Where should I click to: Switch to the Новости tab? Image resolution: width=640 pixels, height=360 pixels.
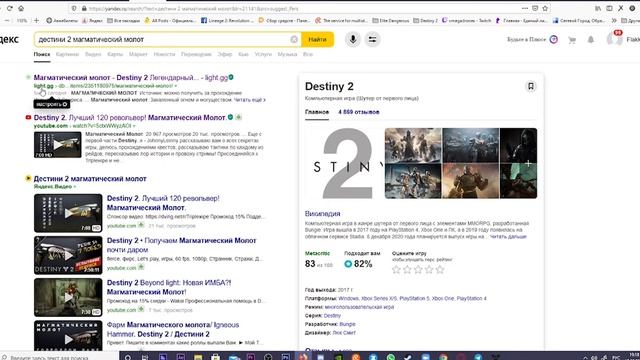click(164, 54)
